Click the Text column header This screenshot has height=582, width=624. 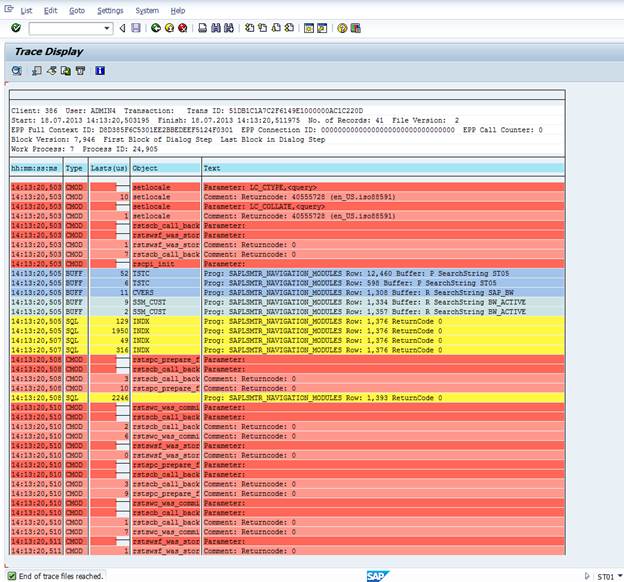pyautogui.click(x=383, y=168)
